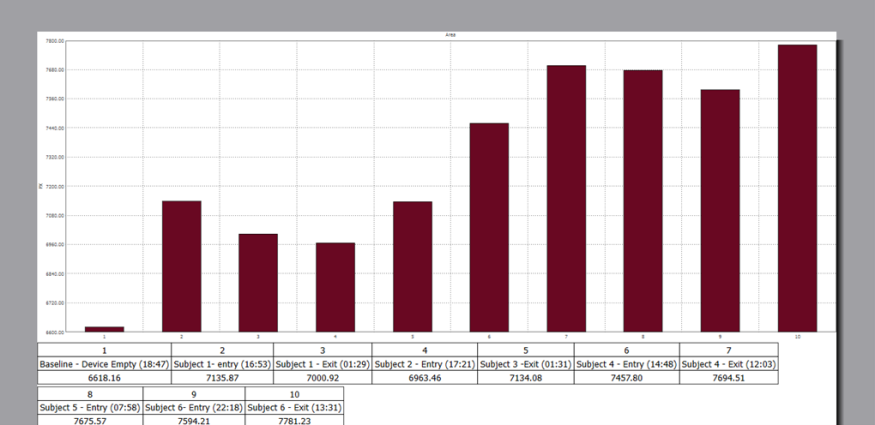Screen dimensions: 875x425
Task: Click y-axis label 7800.00
Action: (57, 41)
